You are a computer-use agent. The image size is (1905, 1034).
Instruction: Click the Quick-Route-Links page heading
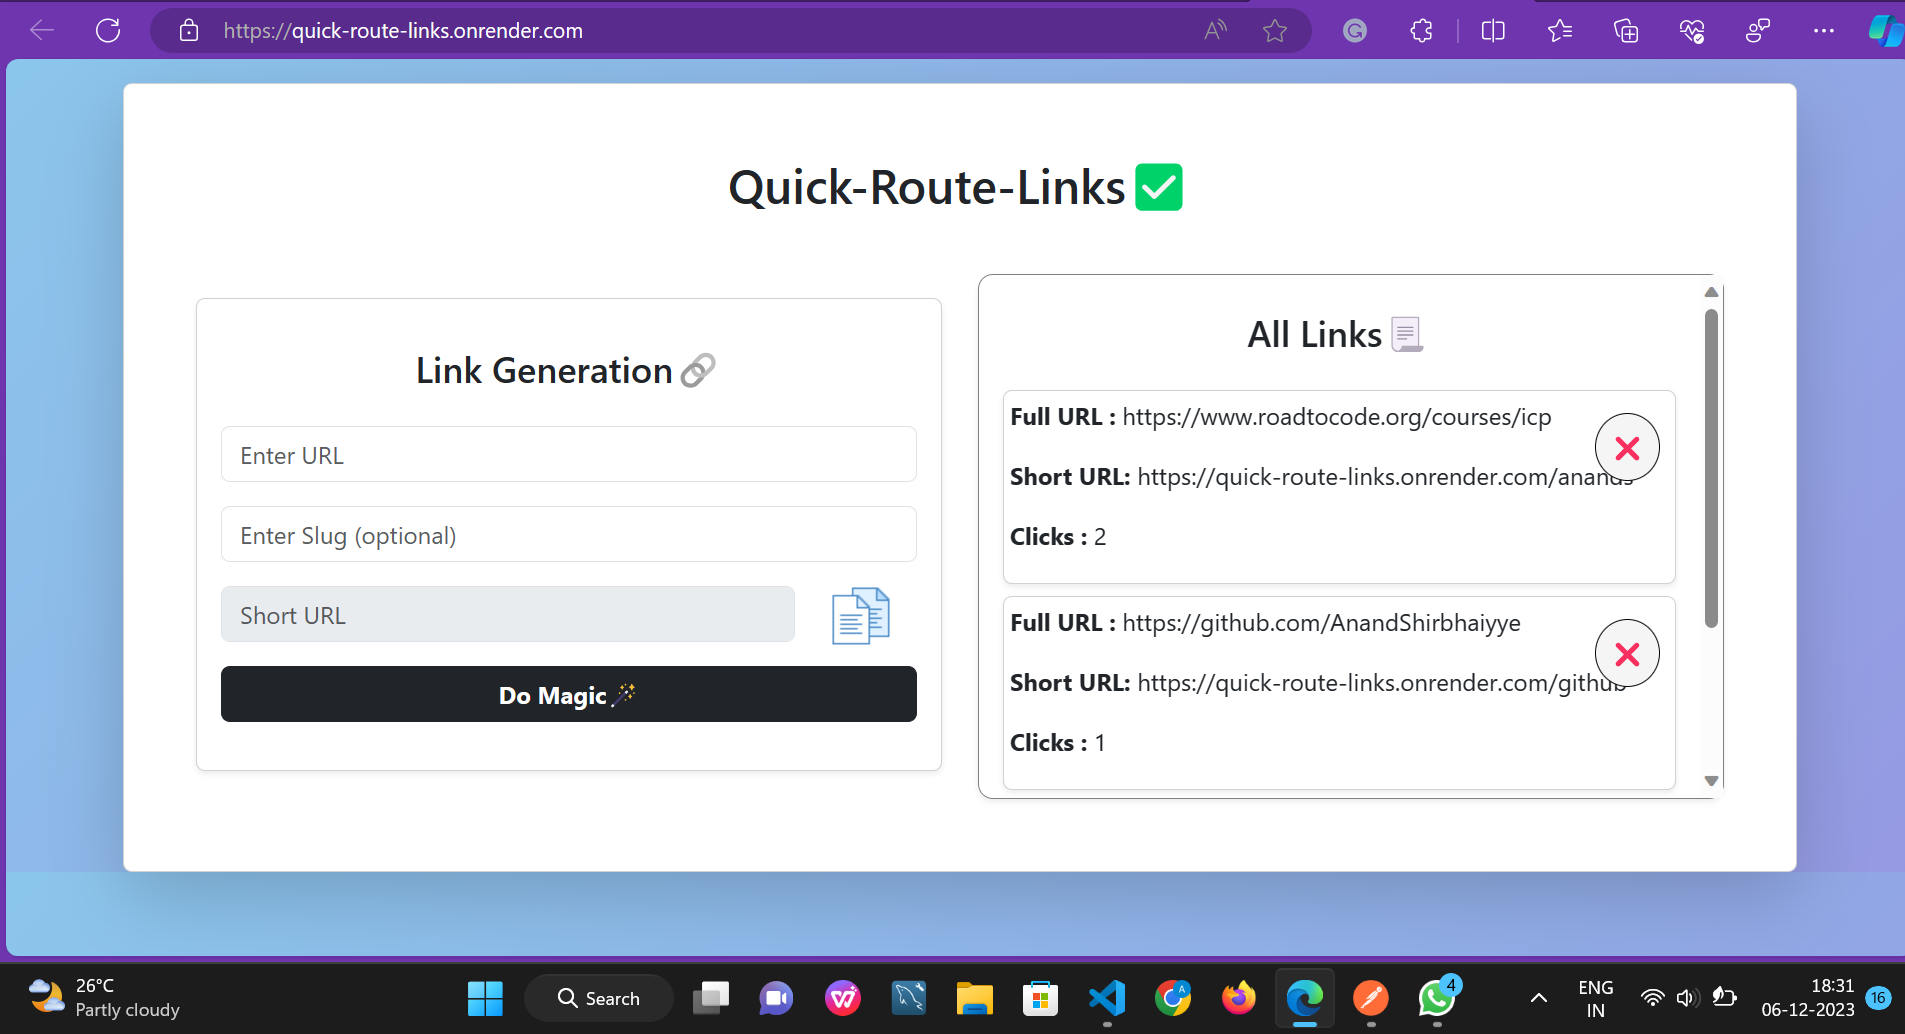(x=955, y=187)
